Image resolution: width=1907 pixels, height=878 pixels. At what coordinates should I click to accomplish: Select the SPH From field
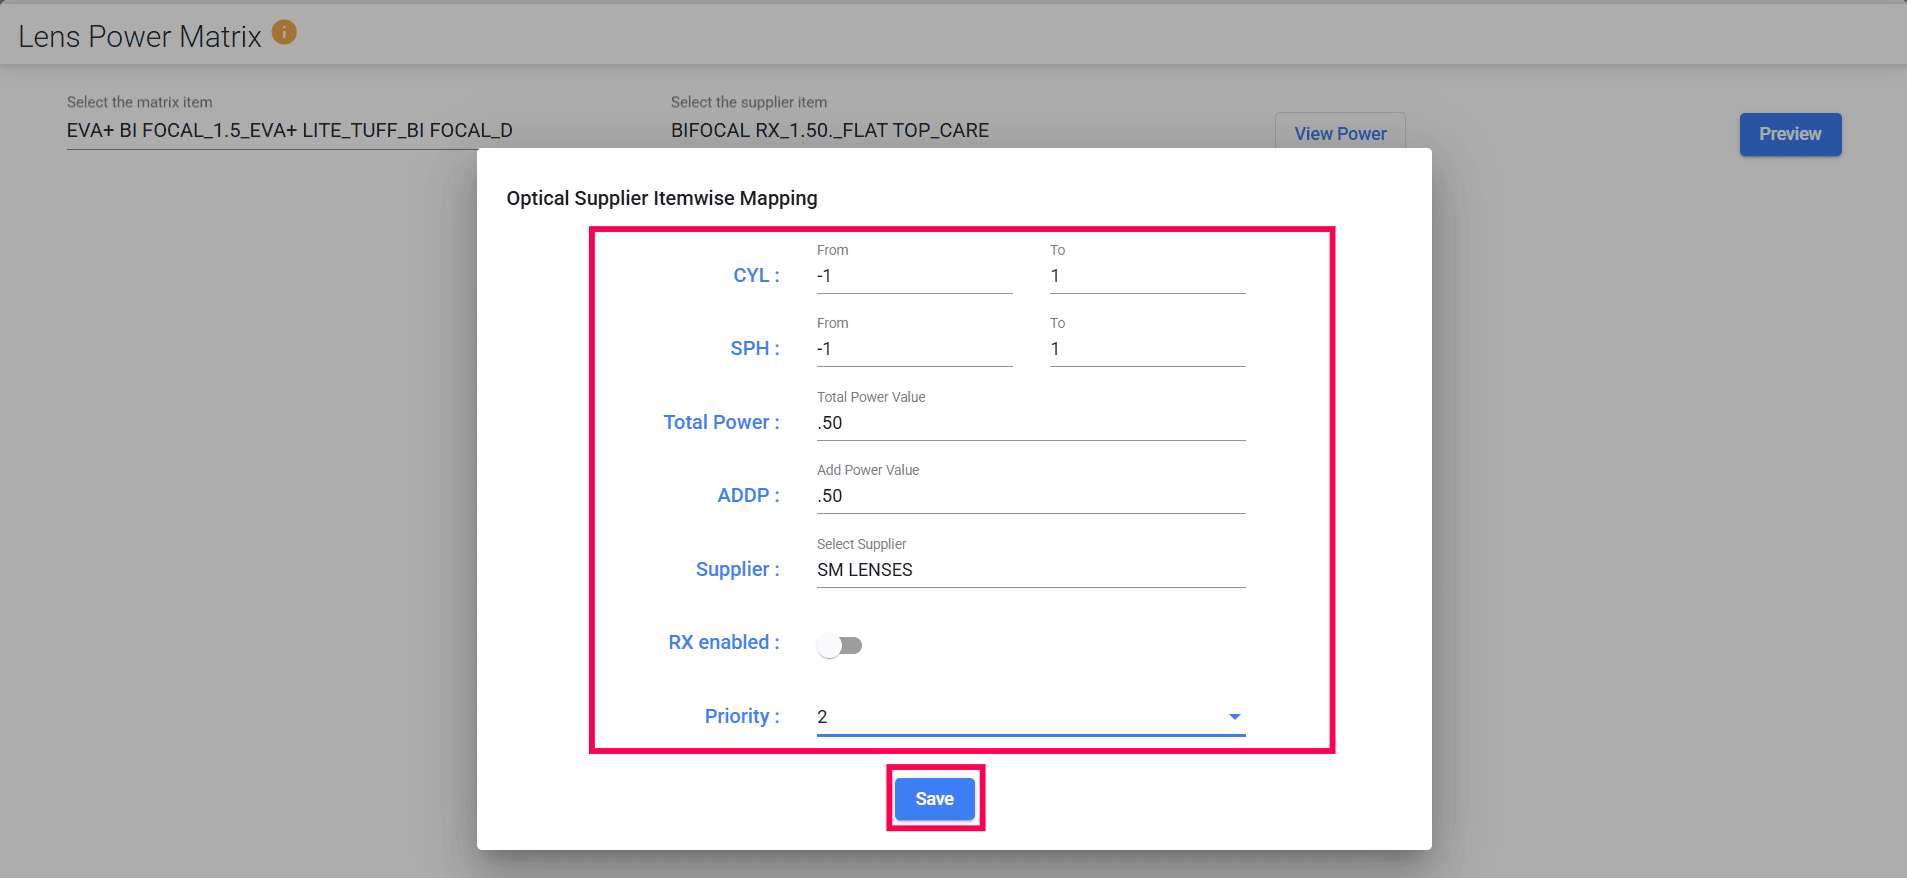point(914,350)
